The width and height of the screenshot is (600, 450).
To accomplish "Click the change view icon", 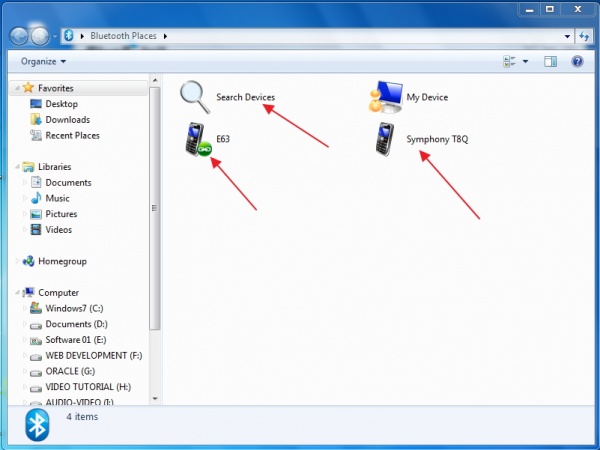I will 509,61.
